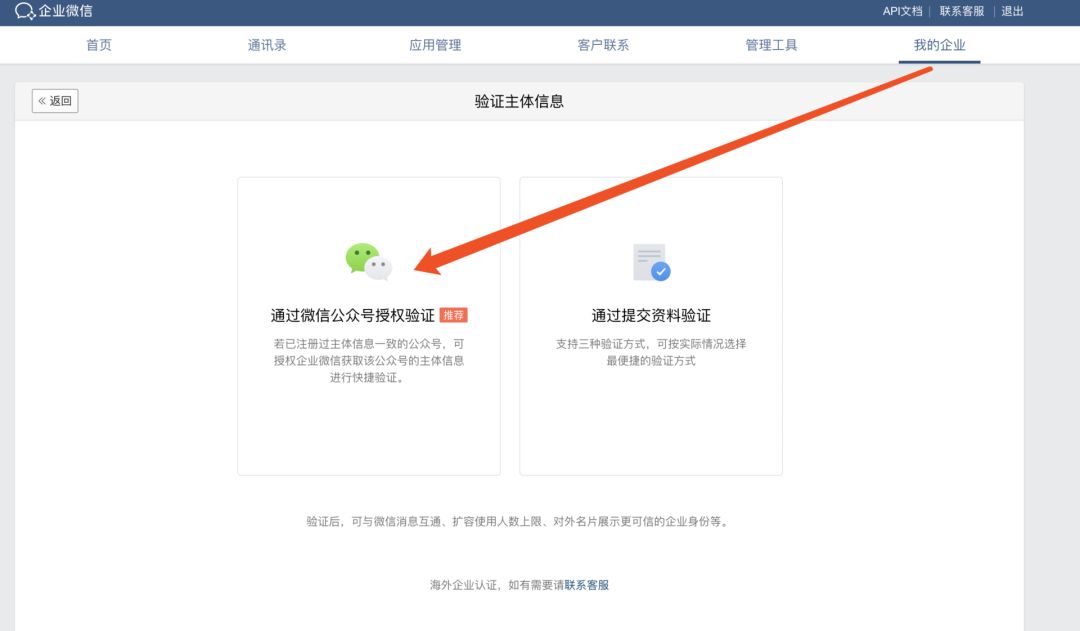
Task: Click the 企业微信 logo icon
Action: (x=25, y=11)
